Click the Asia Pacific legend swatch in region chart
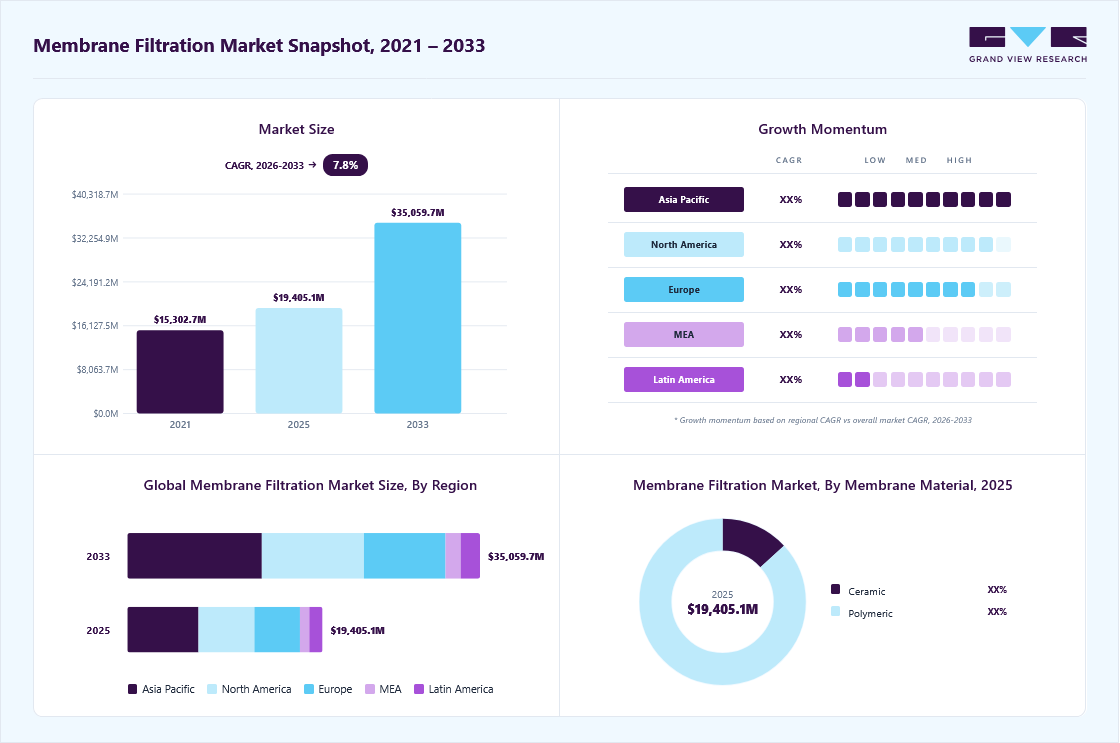The image size is (1120, 743). [x=132, y=689]
